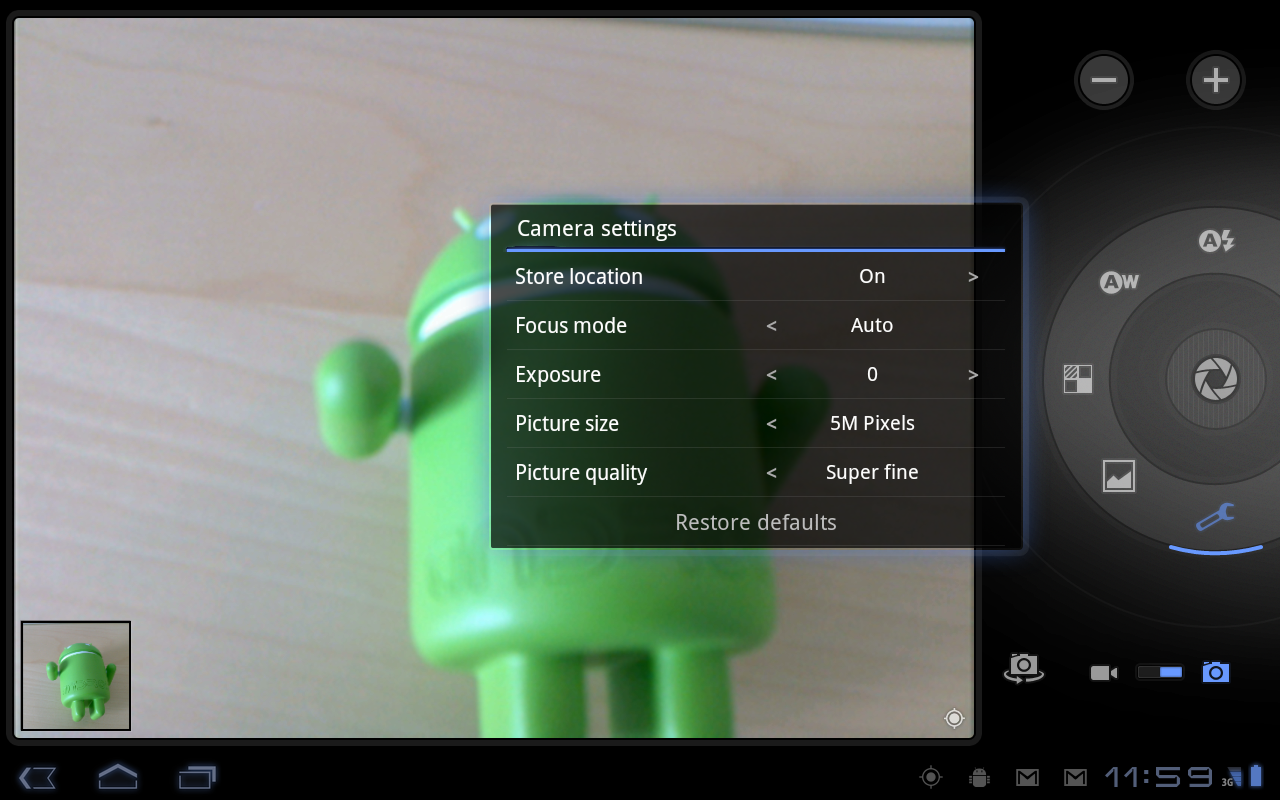Open the Android debug notification icon
This screenshot has width=1280, height=800.
coord(979,778)
